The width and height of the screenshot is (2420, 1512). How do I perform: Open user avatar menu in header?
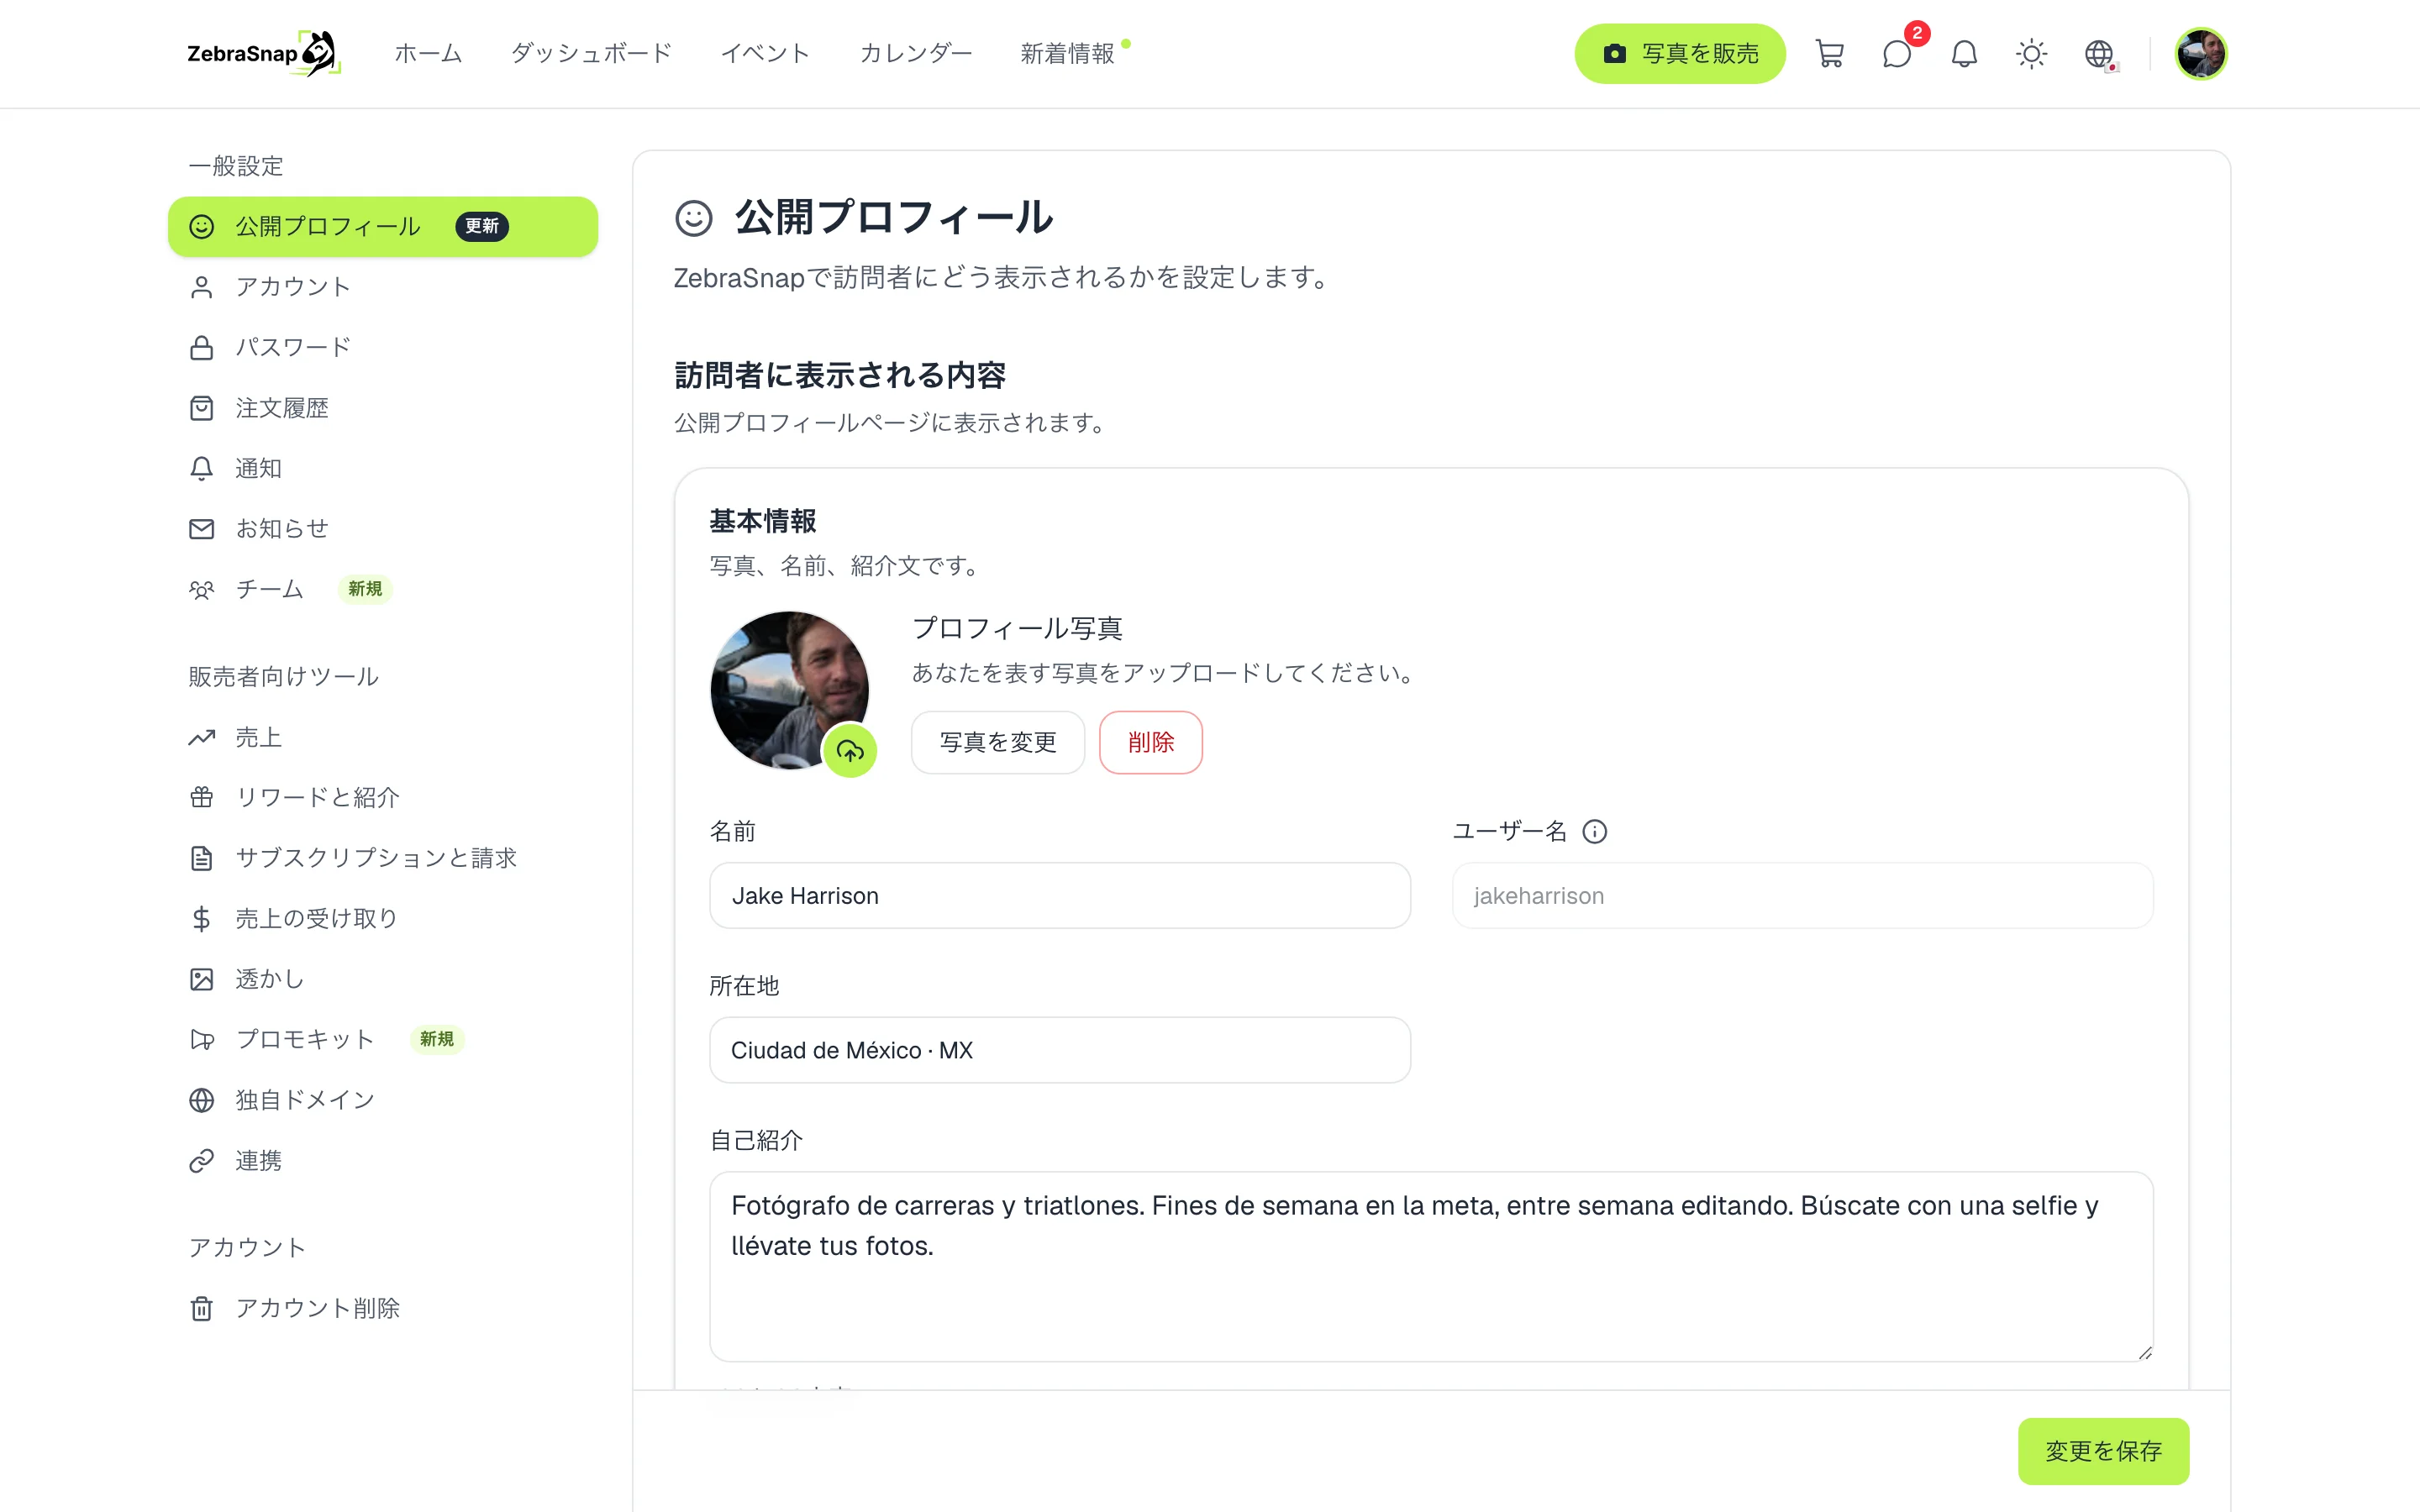(x=2200, y=54)
